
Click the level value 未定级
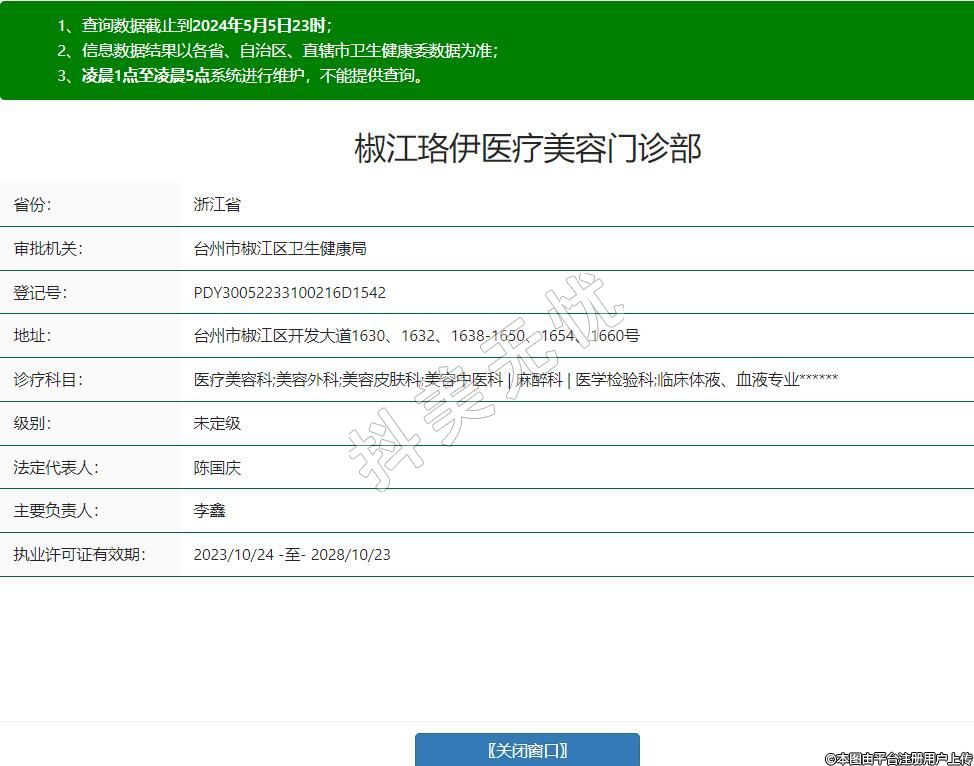217,423
